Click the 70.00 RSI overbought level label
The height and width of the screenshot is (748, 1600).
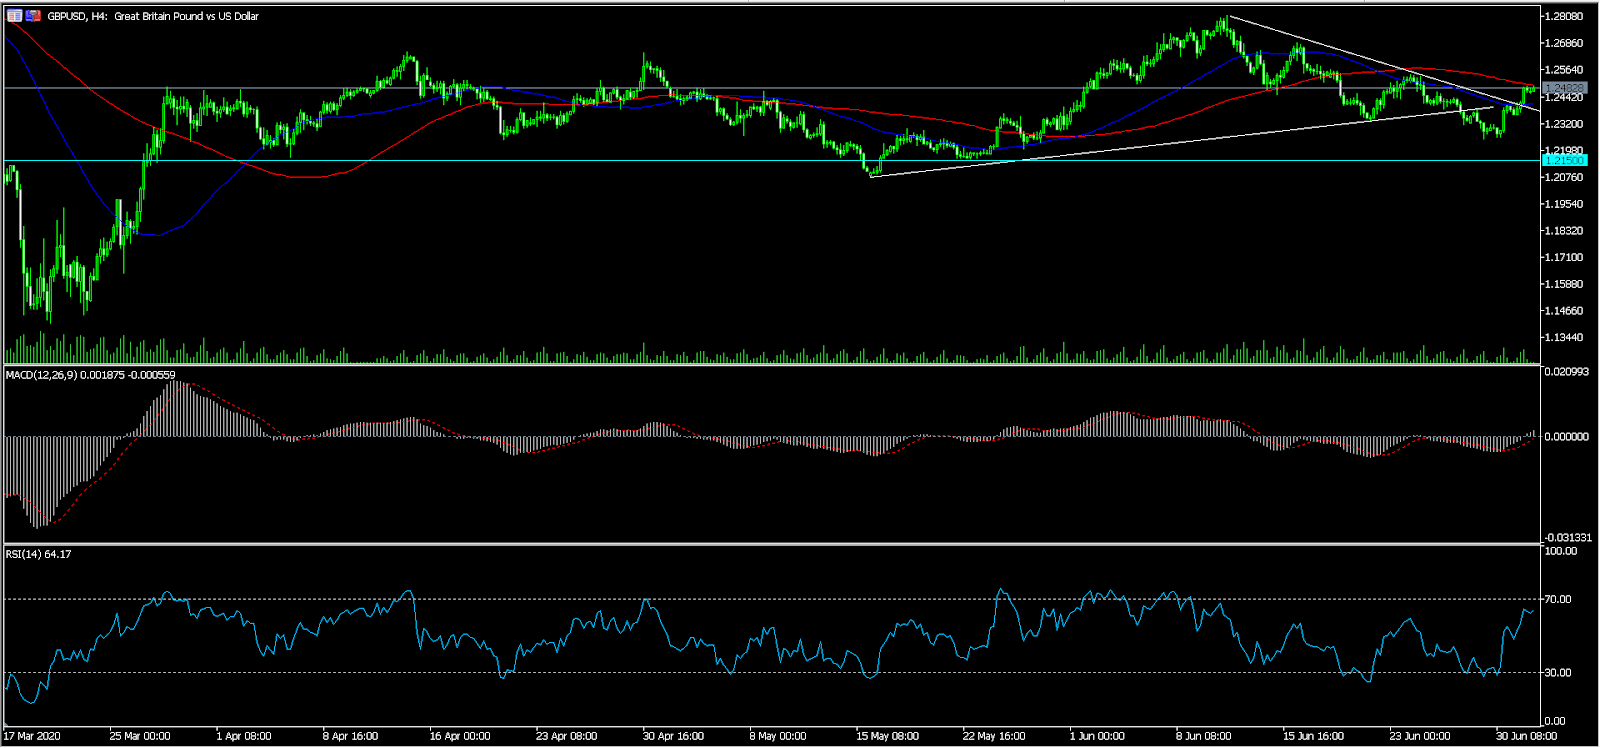tap(1557, 600)
